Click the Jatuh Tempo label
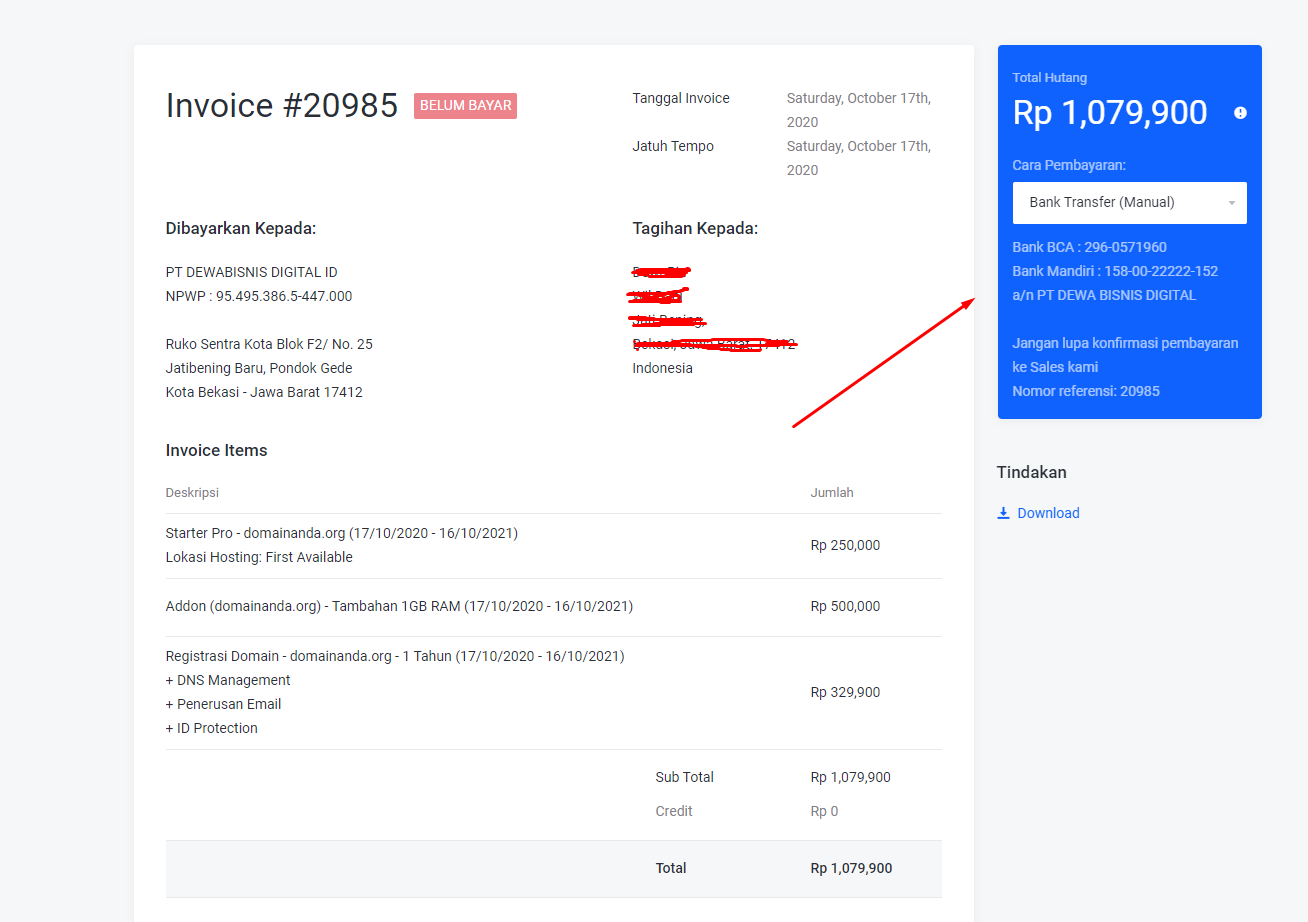Screen dimensions: 1308x922 pyautogui.click(x=672, y=146)
